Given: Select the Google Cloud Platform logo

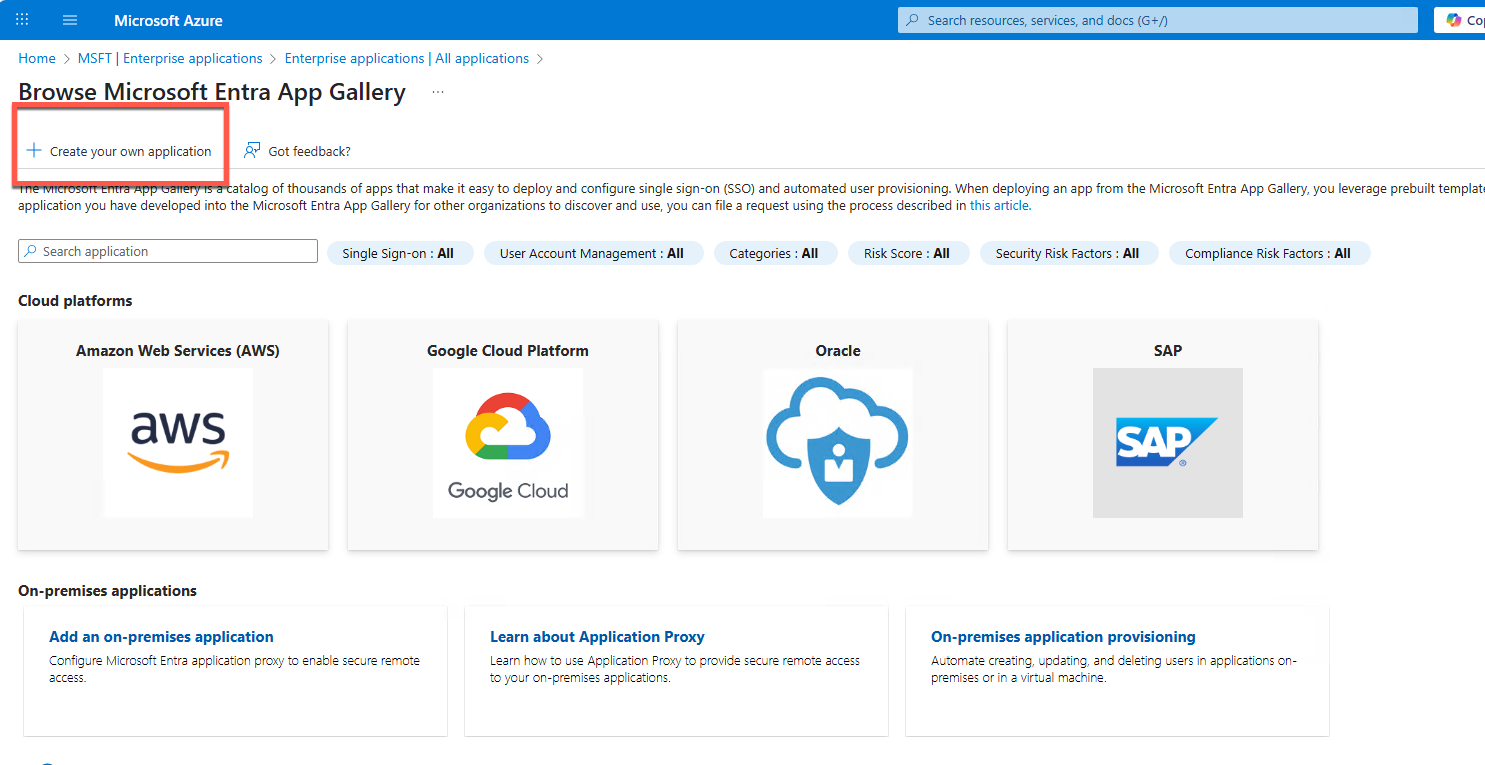Looking at the screenshot, I should click(x=508, y=442).
